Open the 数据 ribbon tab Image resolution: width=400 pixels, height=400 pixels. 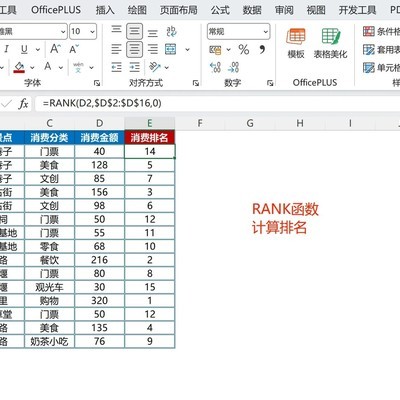point(252,10)
